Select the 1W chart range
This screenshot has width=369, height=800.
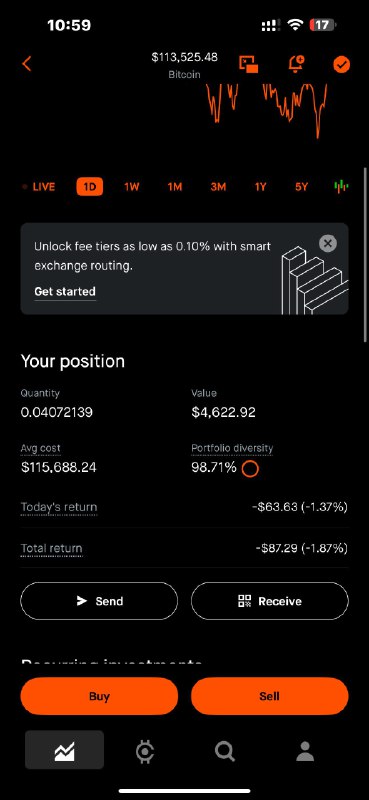[x=132, y=187]
